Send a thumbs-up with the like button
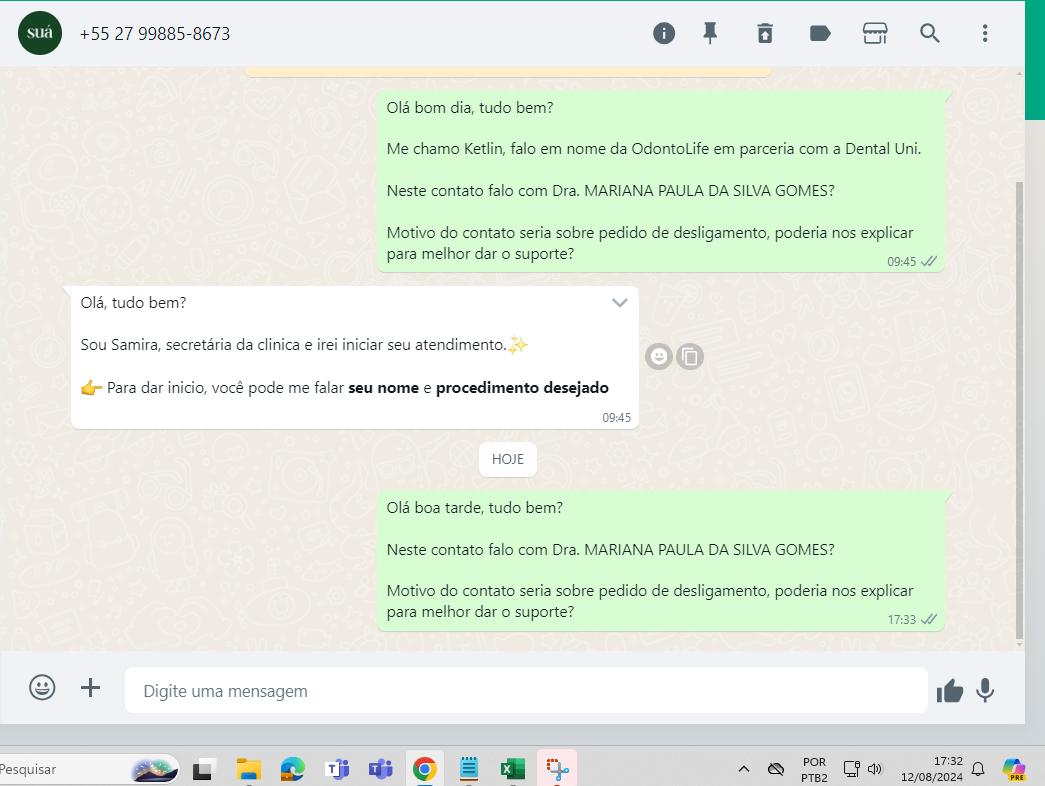1045x786 pixels. pyautogui.click(x=949, y=691)
